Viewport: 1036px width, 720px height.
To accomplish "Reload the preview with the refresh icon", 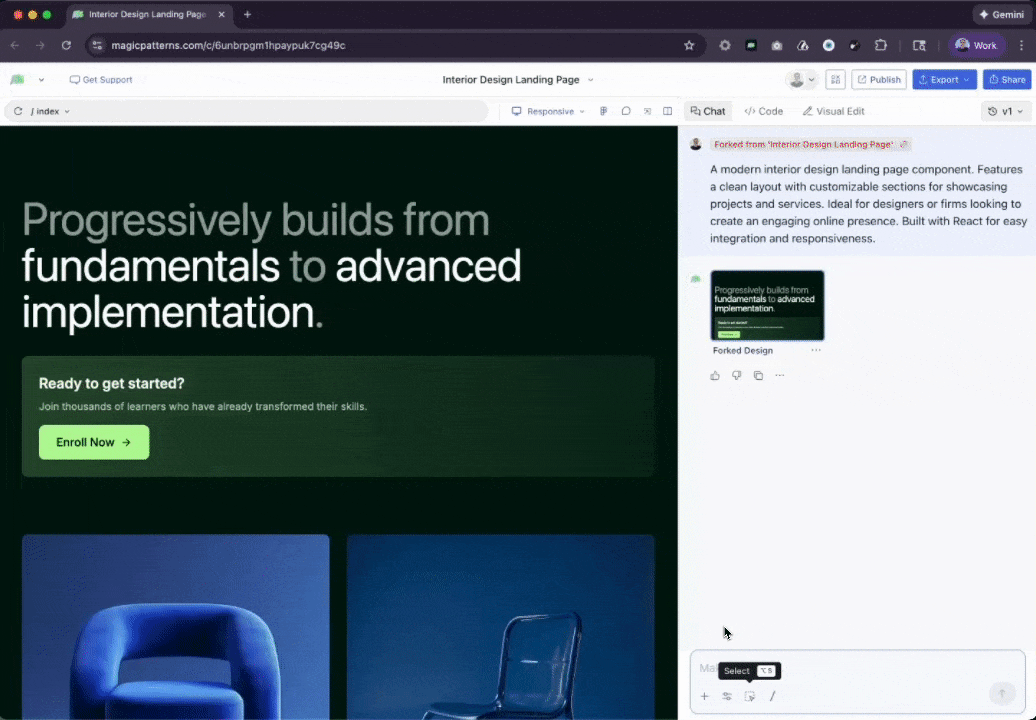I will click(18, 111).
